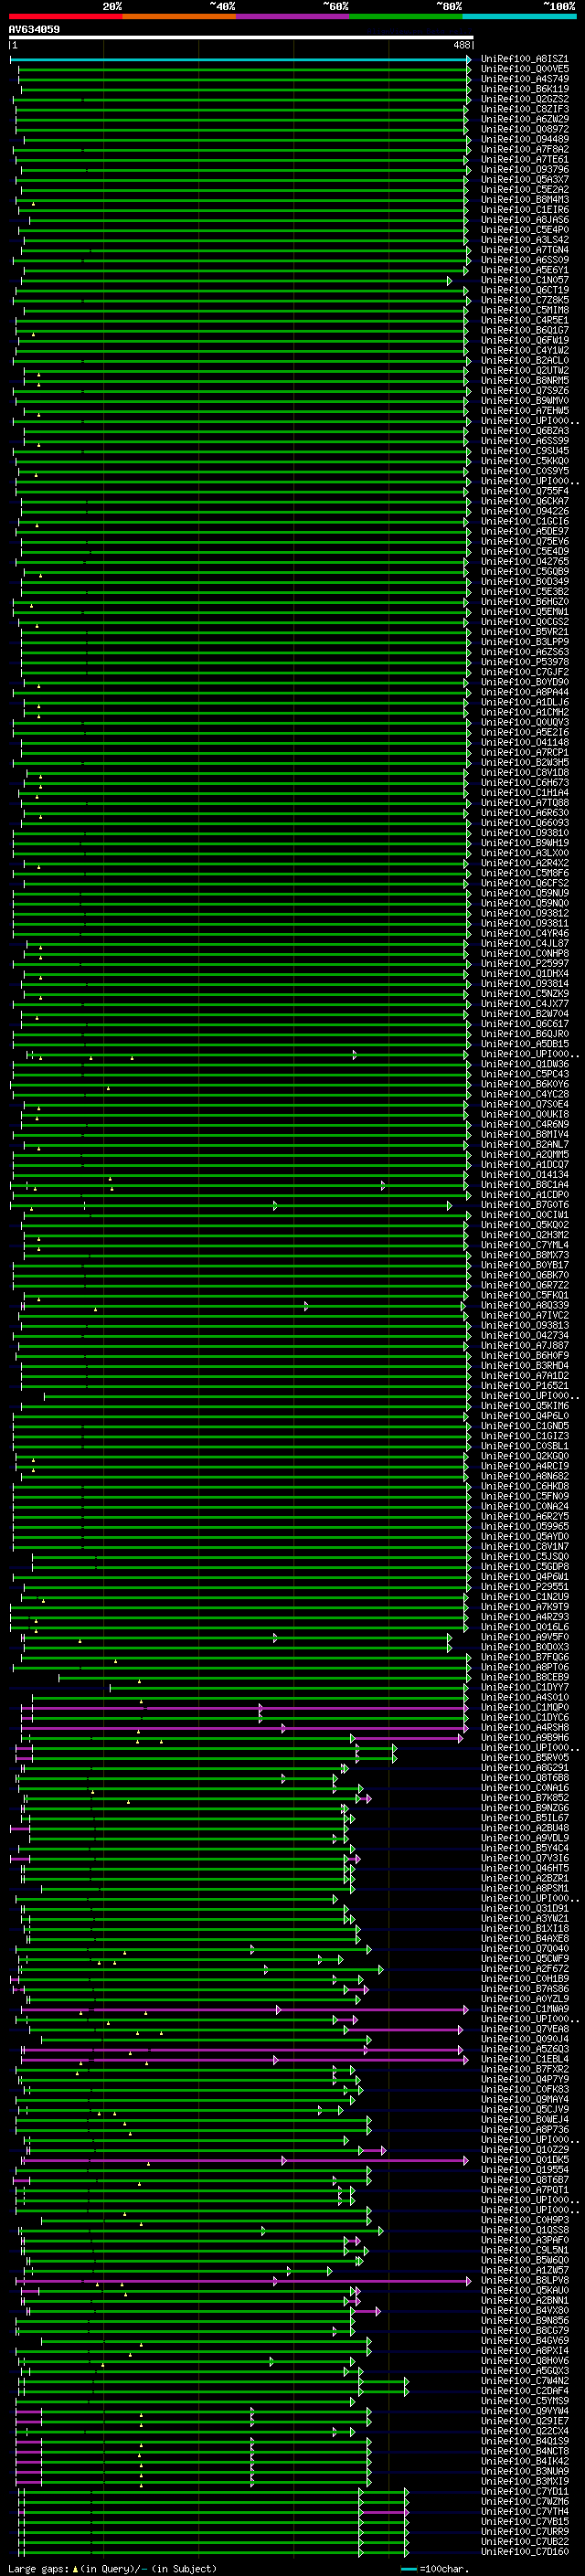Click label UniRef100_O94226

tap(525, 511)
